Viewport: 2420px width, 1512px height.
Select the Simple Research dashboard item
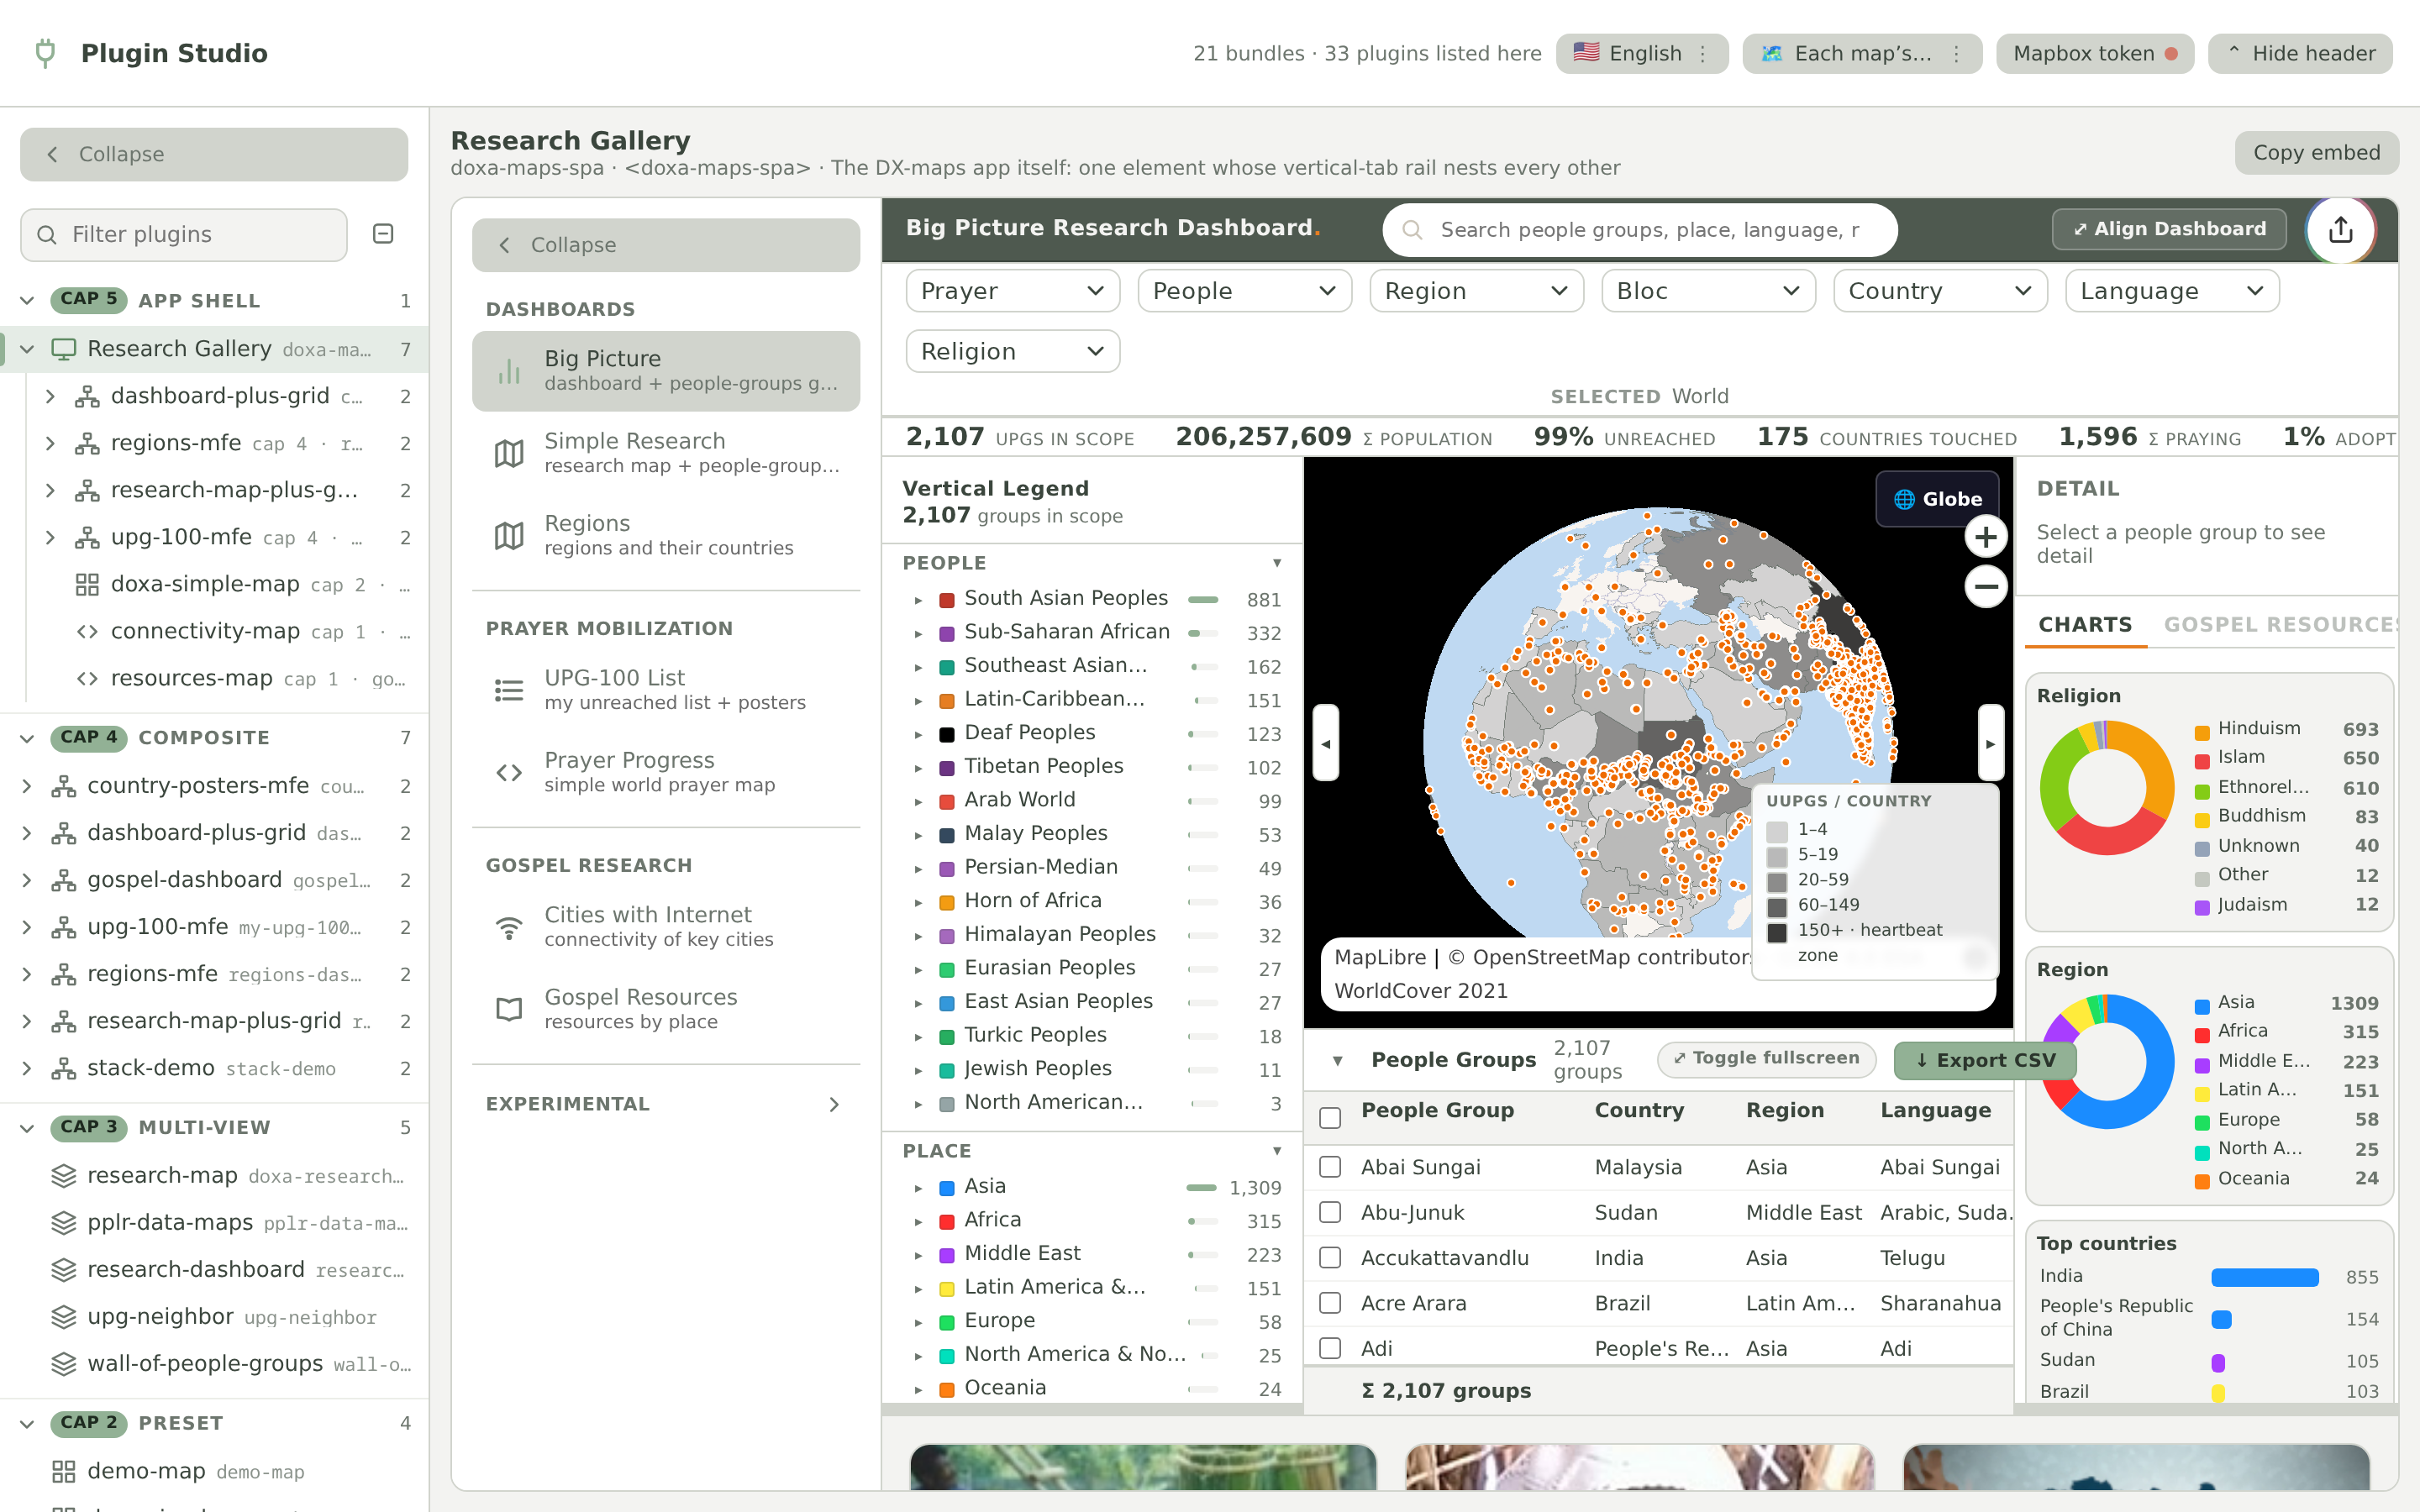[x=666, y=453]
